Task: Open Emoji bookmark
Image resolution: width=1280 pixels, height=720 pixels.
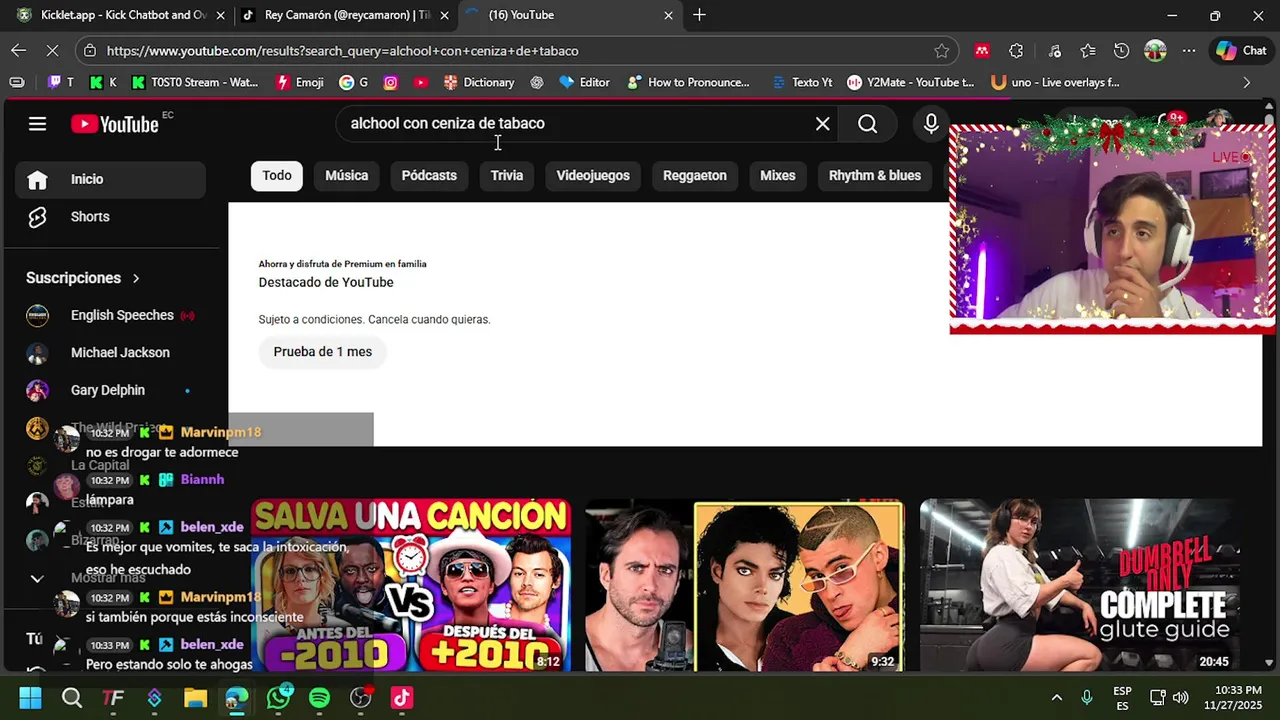Action: [x=300, y=82]
